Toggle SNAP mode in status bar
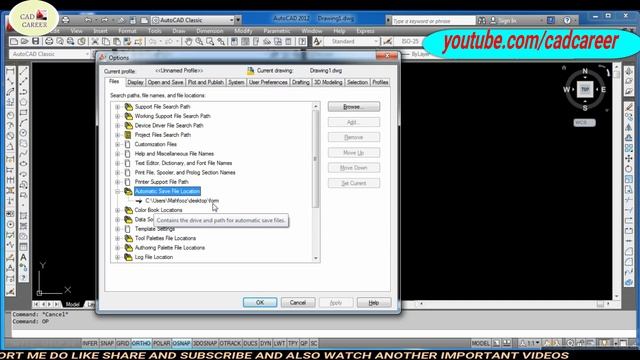Screen dimensions: 640x360 107,343
